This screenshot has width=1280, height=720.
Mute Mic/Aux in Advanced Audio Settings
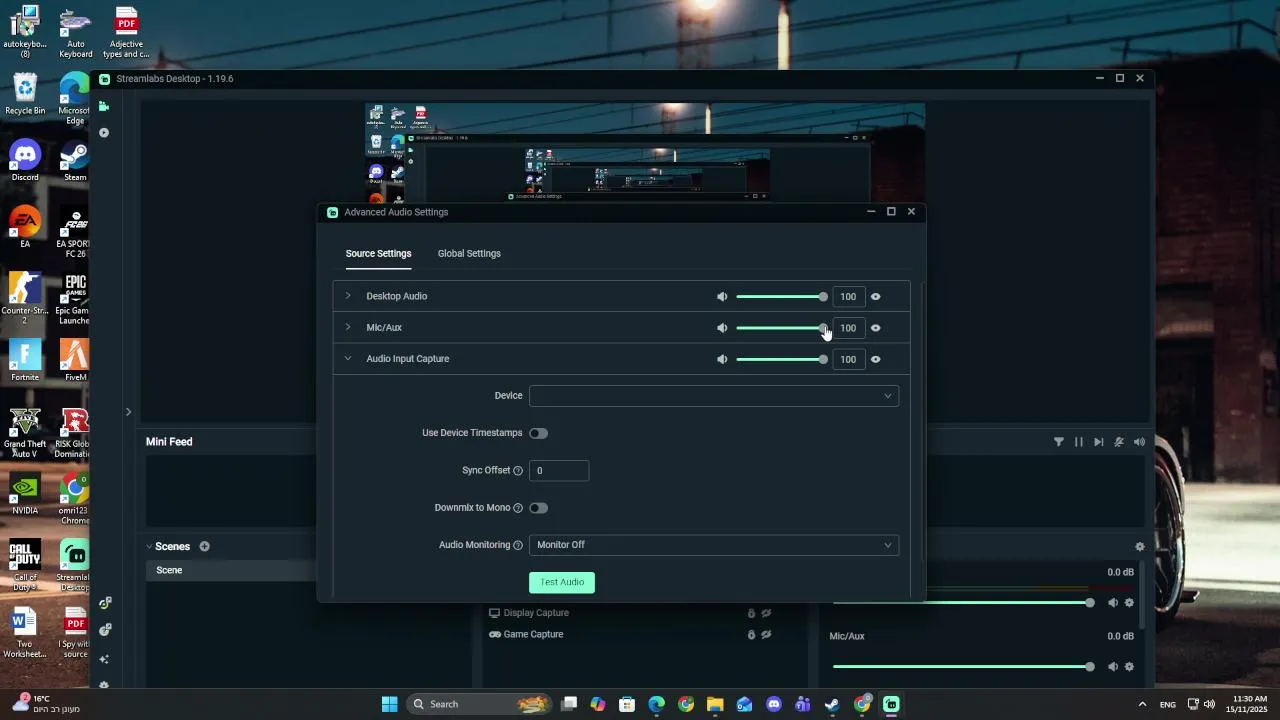(722, 328)
